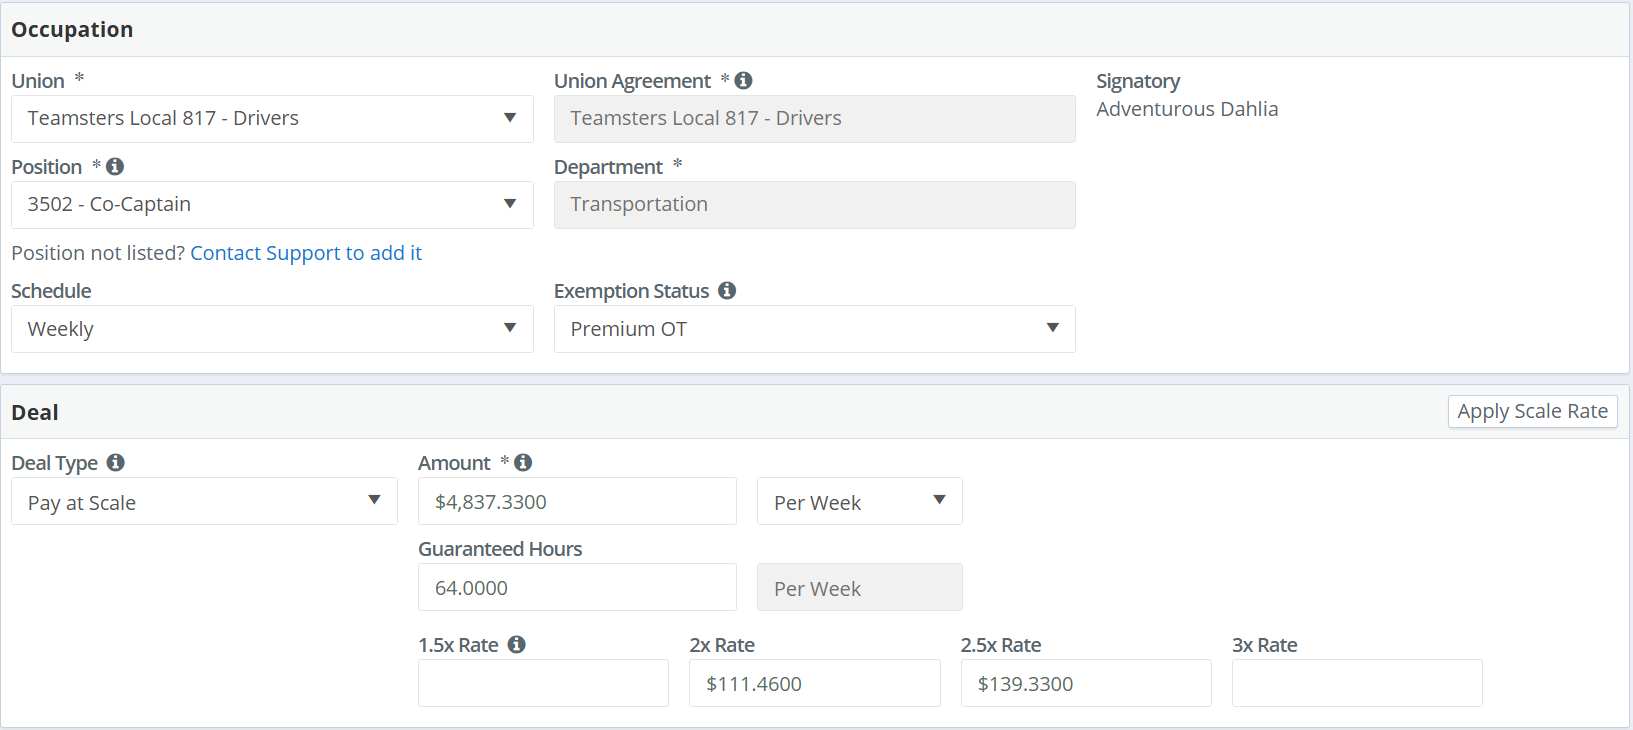Click the Guaranteed Hours input field
The height and width of the screenshot is (730, 1633).
pyautogui.click(x=577, y=588)
